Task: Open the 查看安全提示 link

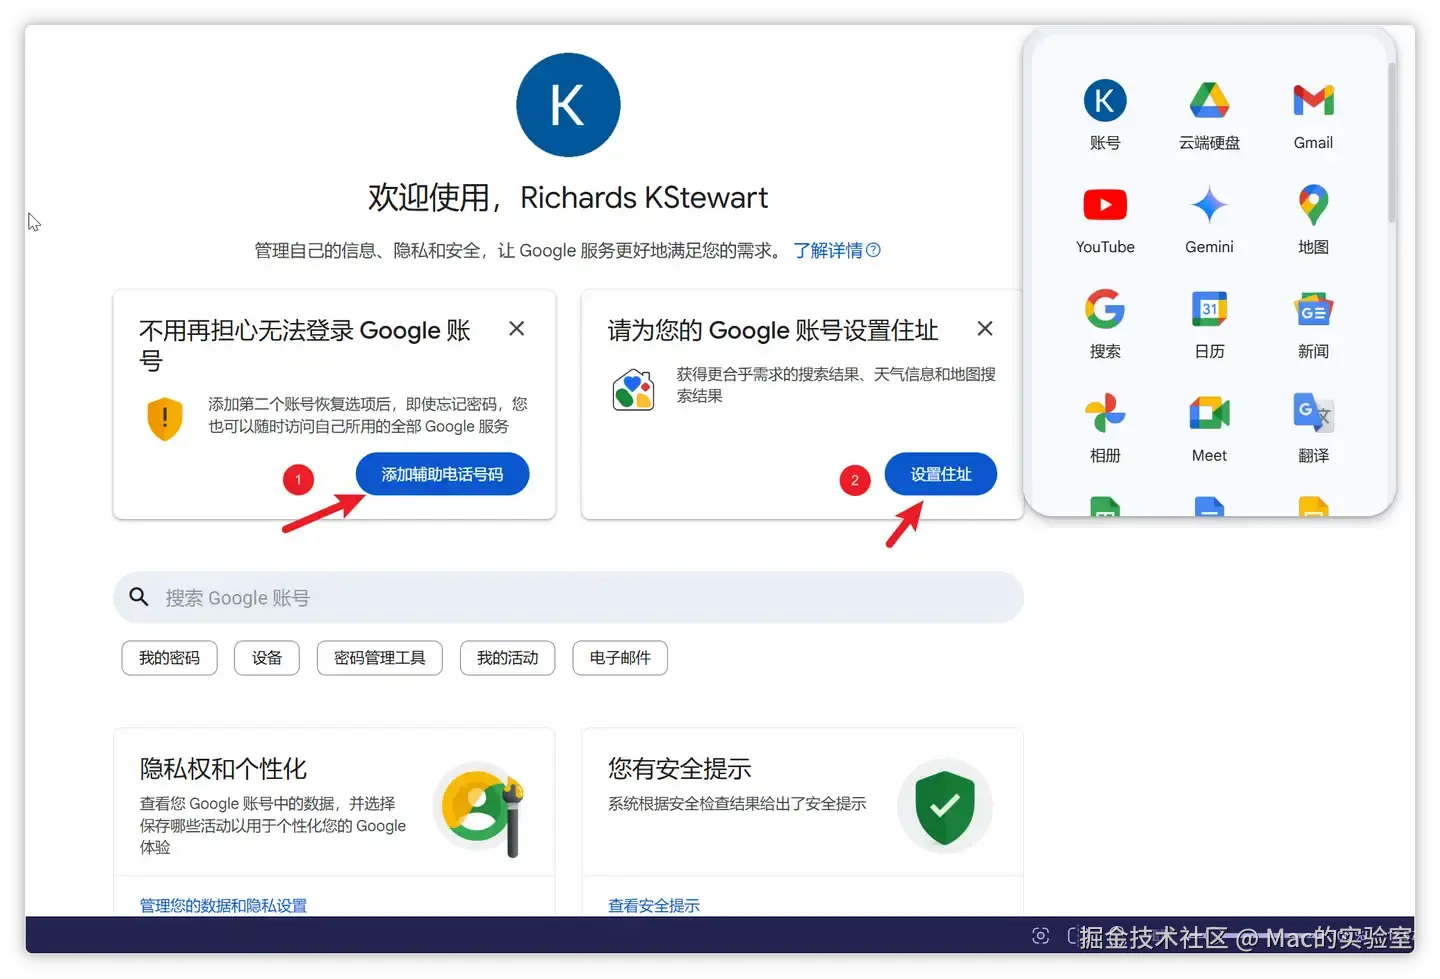Action: point(654,905)
